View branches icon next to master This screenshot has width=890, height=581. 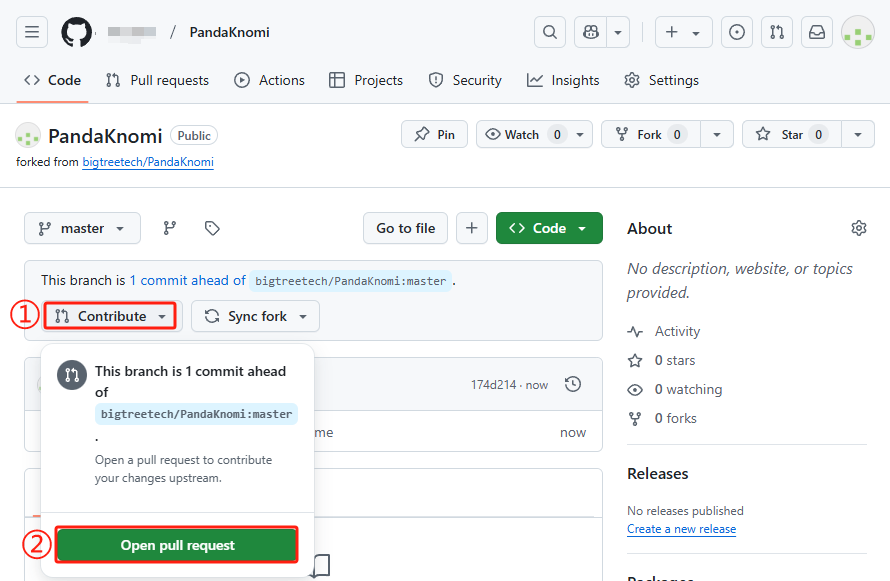tap(170, 228)
